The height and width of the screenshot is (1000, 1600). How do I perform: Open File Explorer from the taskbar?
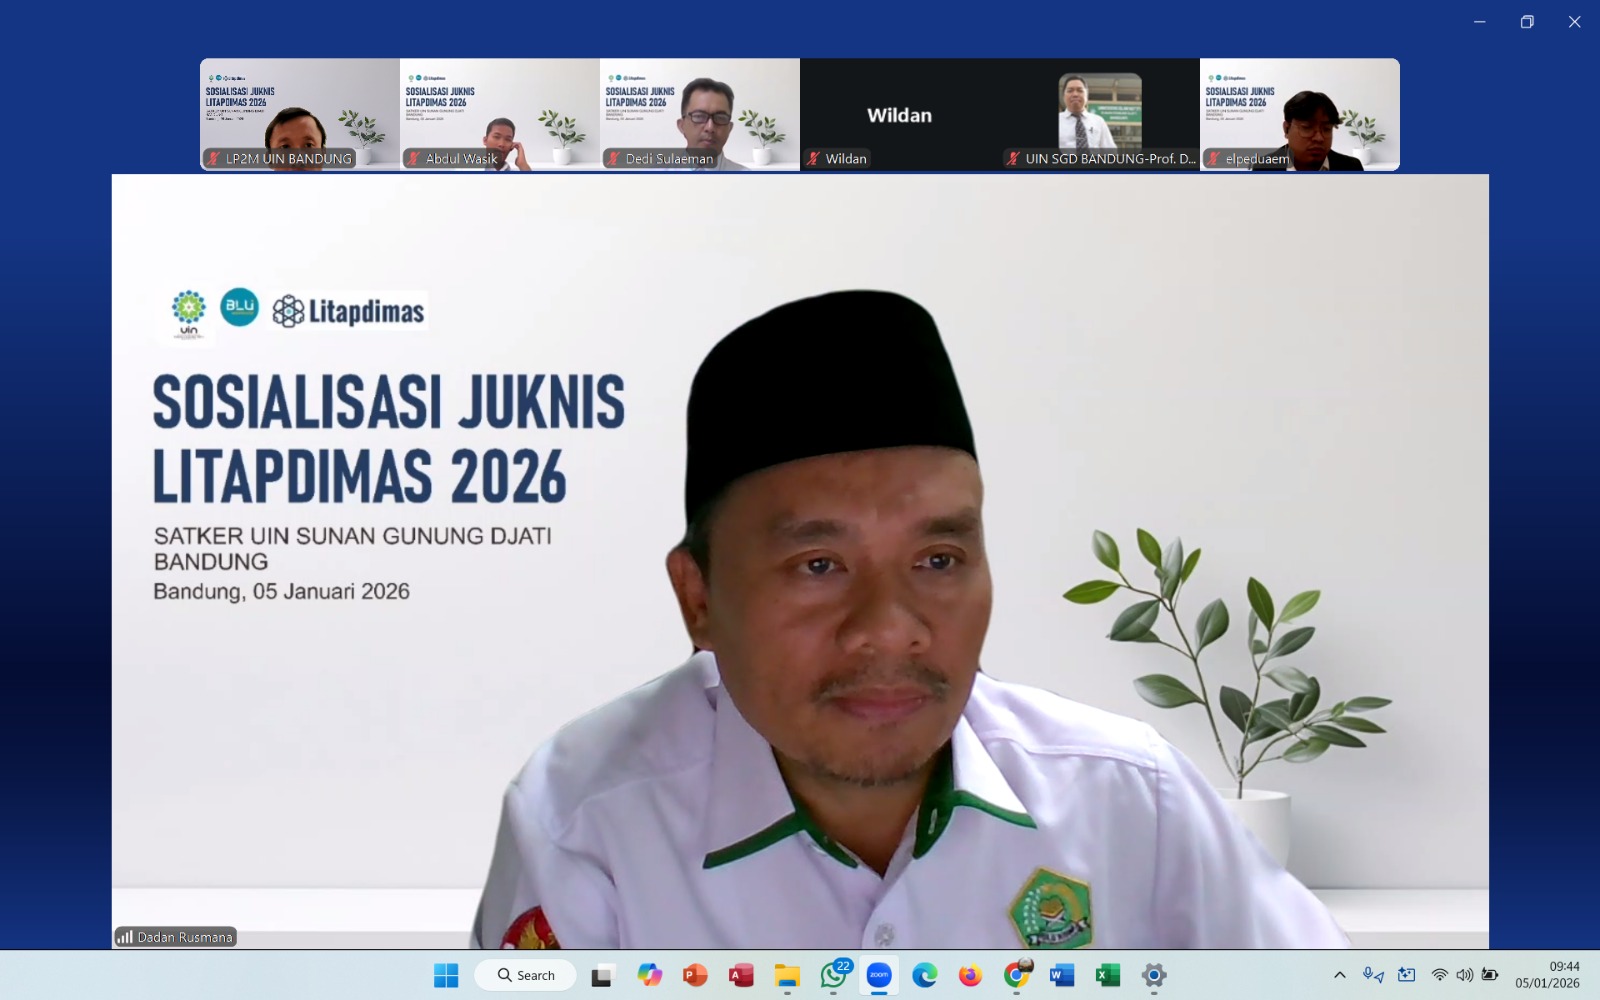787,975
